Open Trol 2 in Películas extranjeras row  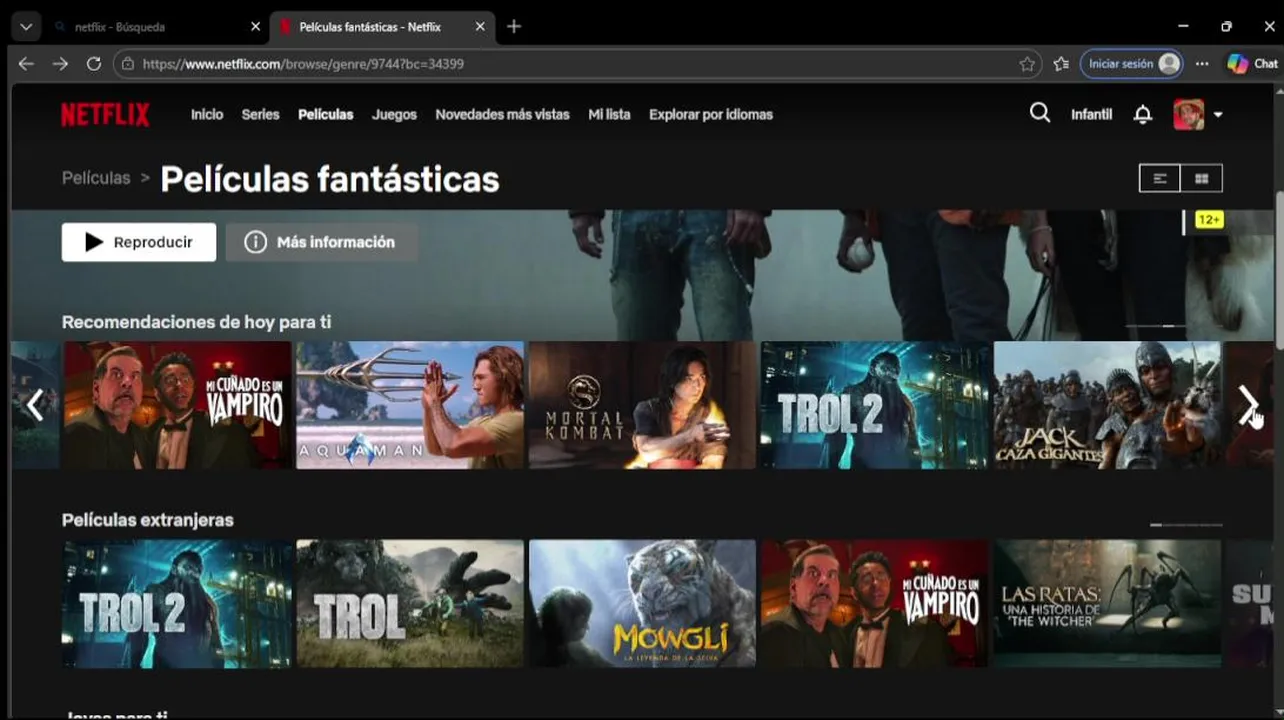(x=178, y=604)
